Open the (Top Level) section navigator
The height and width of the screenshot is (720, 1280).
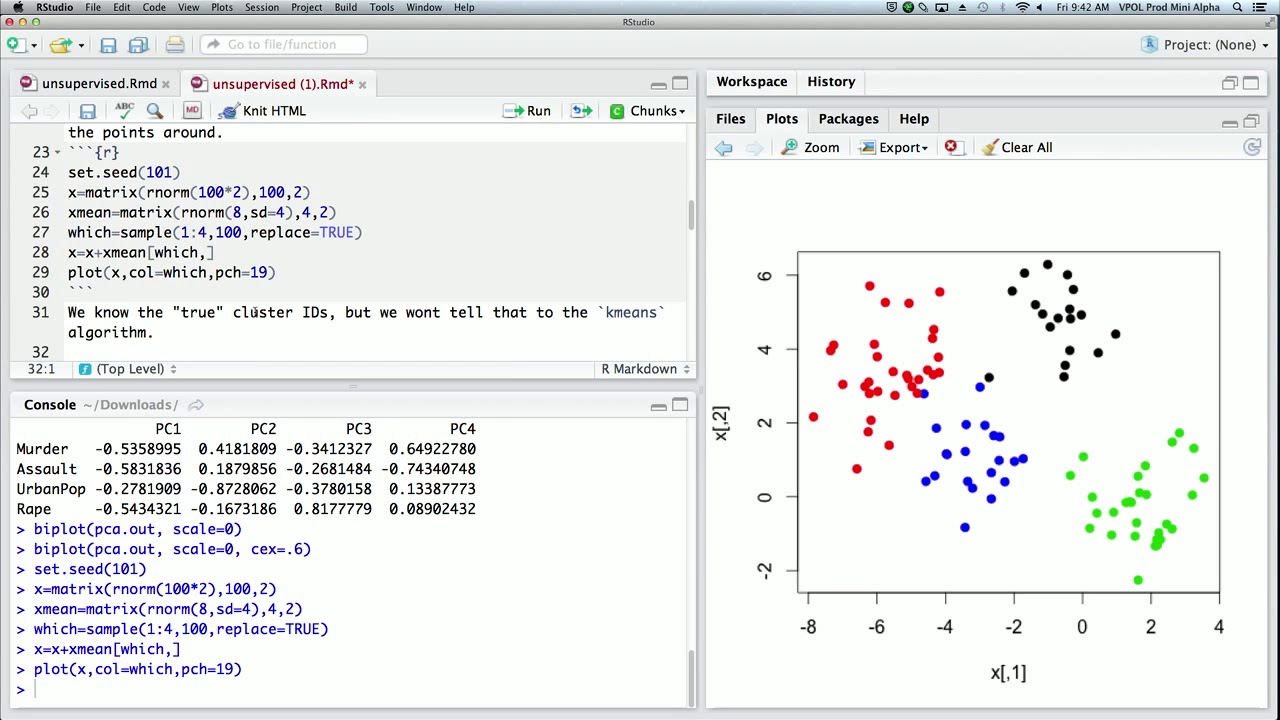(x=127, y=369)
